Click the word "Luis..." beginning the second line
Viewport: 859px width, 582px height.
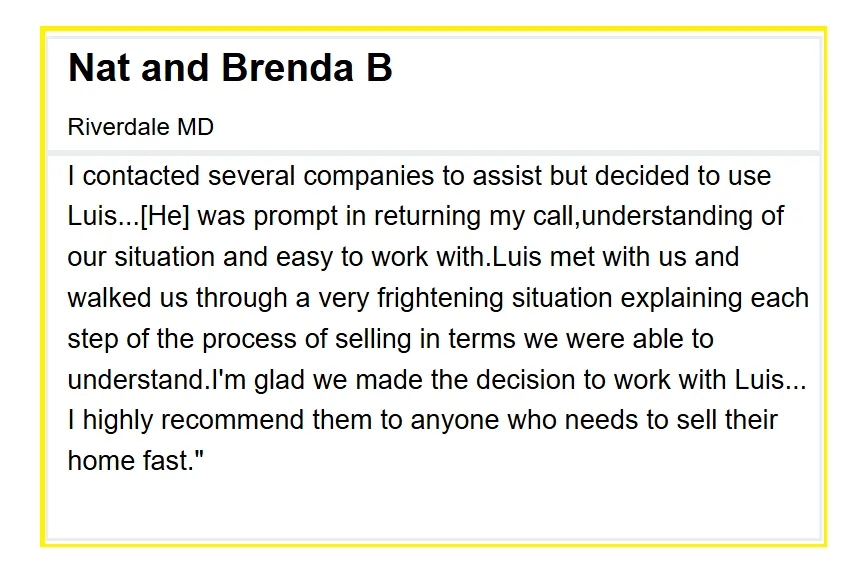click(104, 216)
